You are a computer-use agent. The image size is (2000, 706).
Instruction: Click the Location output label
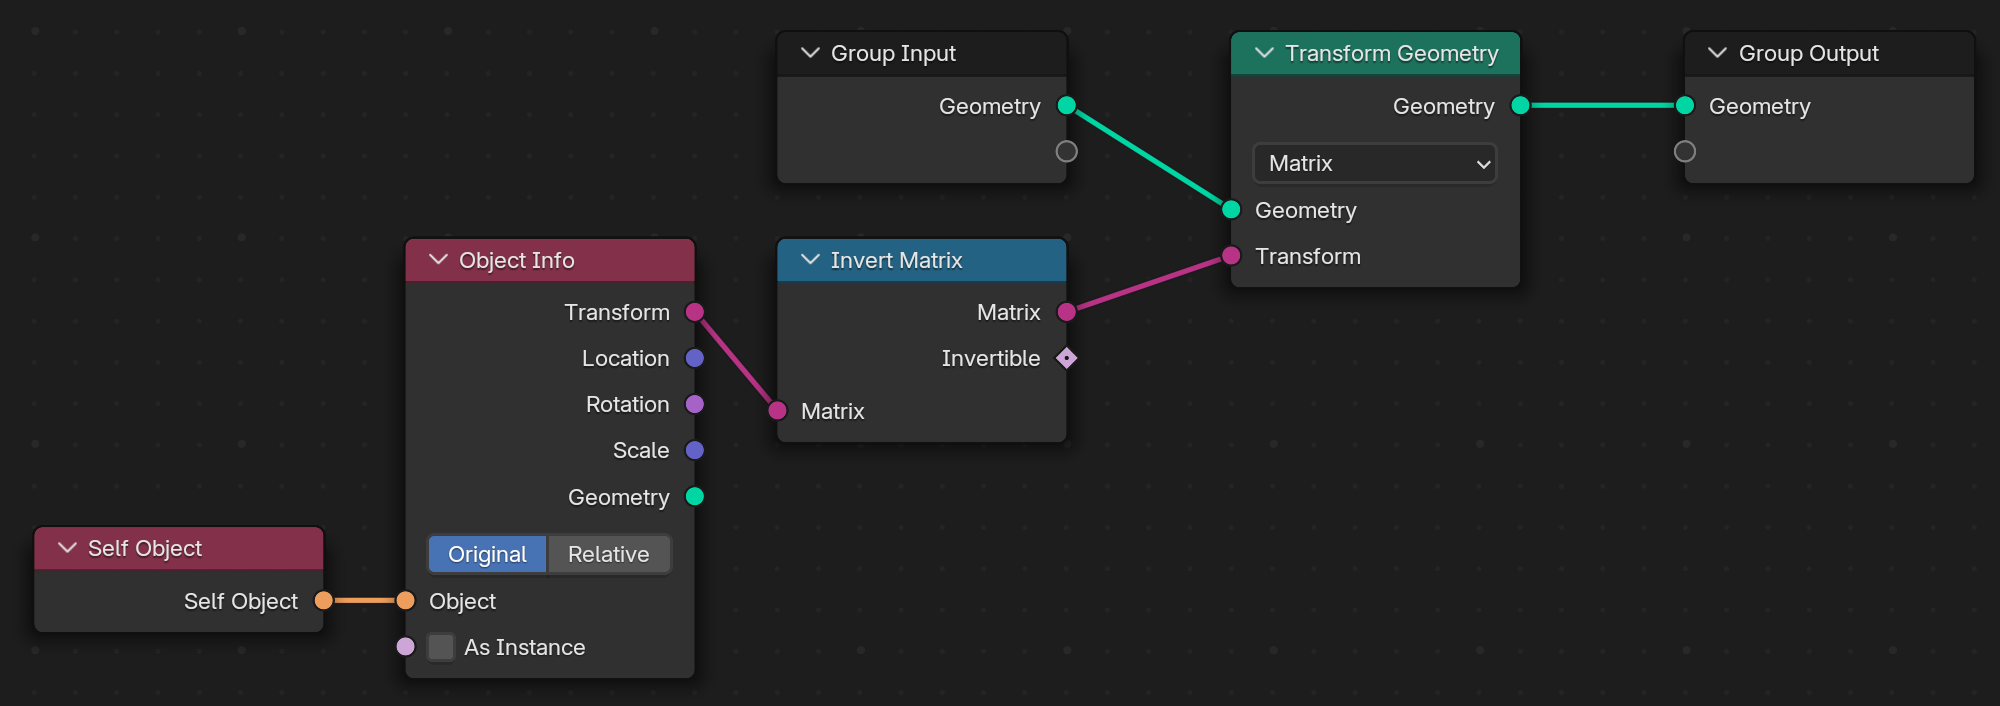(x=625, y=358)
